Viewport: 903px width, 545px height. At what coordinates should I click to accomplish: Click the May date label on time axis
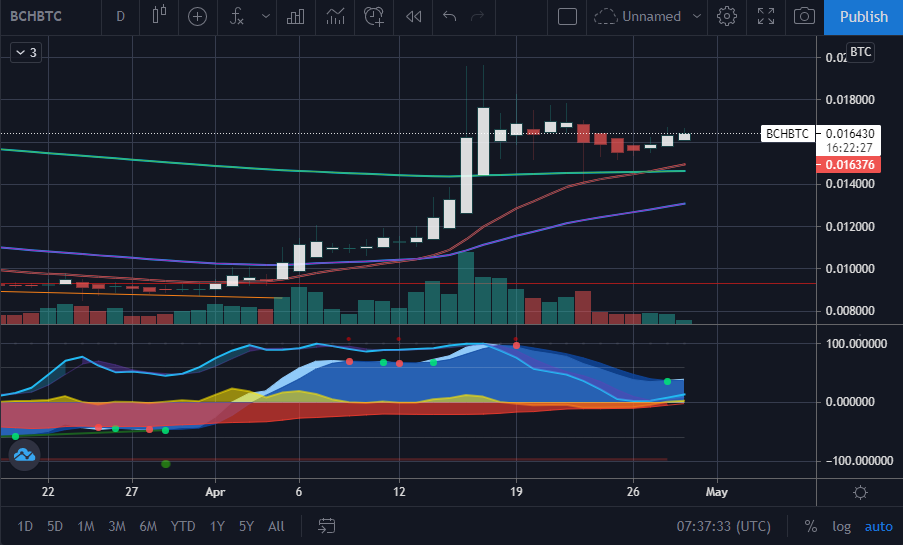(x=716, y=492)
